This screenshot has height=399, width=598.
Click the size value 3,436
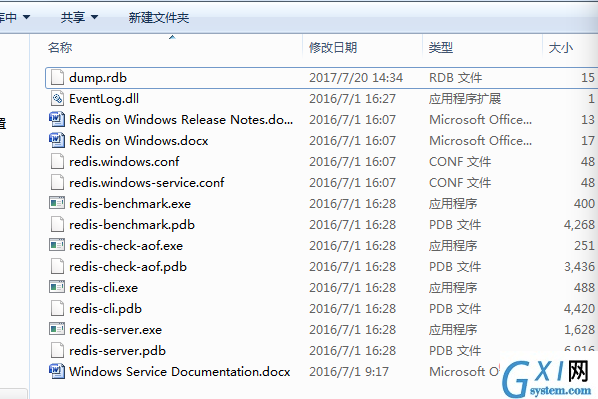pos(579,267)
